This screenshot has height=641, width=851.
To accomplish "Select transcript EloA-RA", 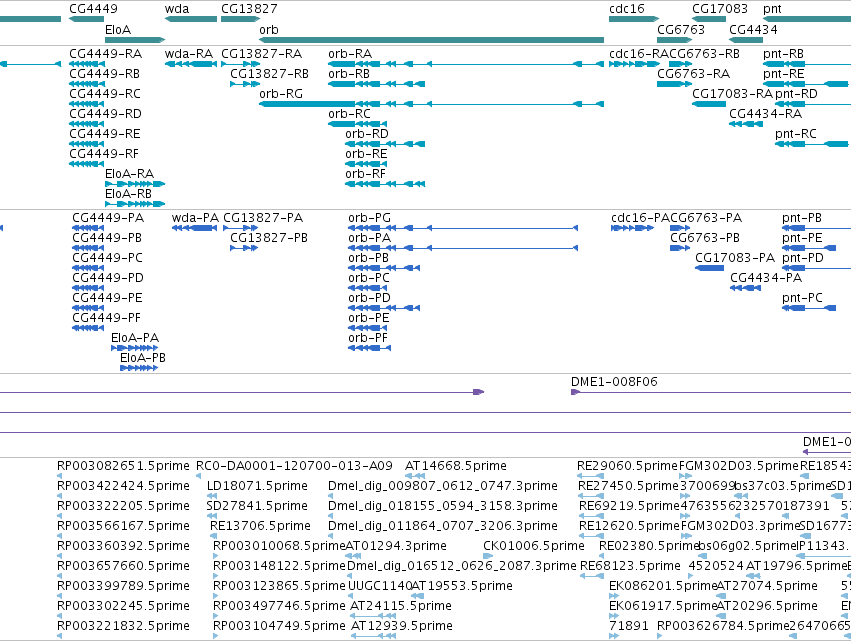I will [x=129, y=174].
